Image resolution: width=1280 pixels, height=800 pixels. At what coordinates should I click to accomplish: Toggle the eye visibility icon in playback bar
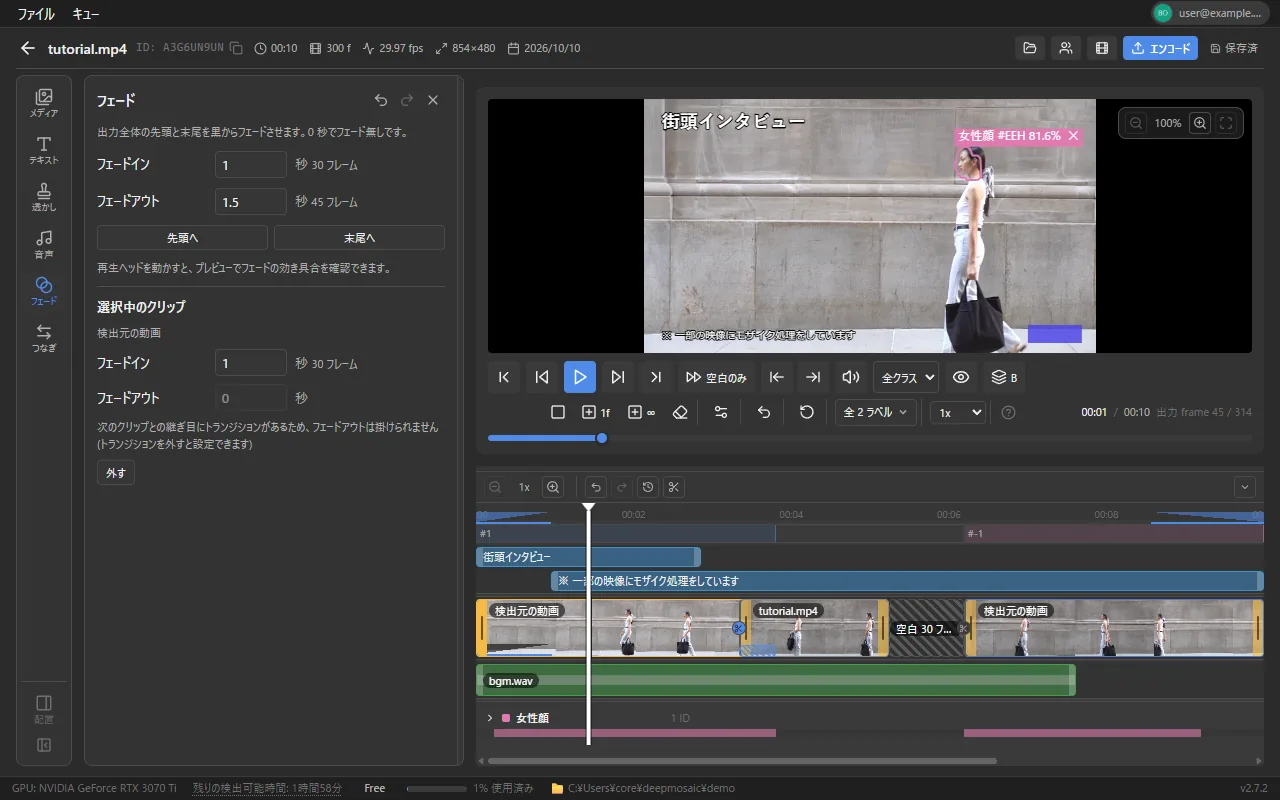point(961,377)
